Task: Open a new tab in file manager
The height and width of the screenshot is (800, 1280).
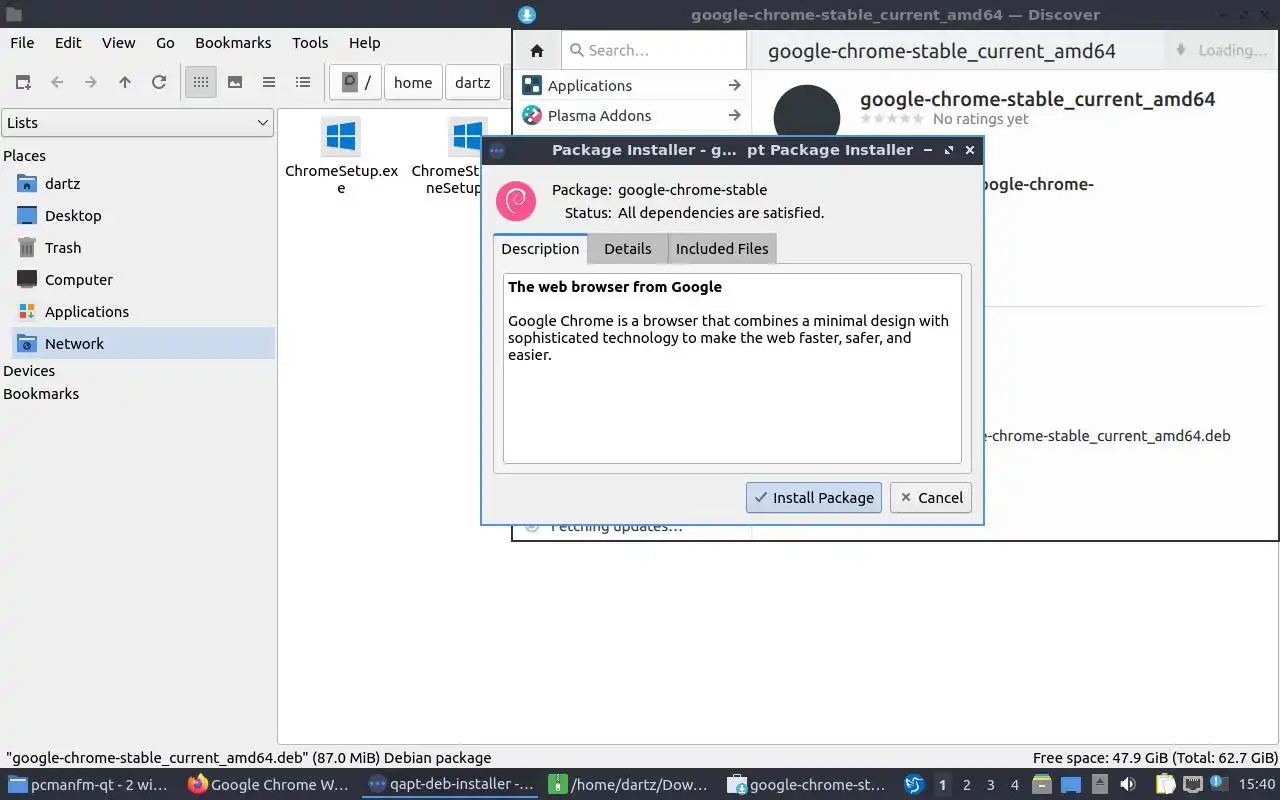Action: click(23, 82)
